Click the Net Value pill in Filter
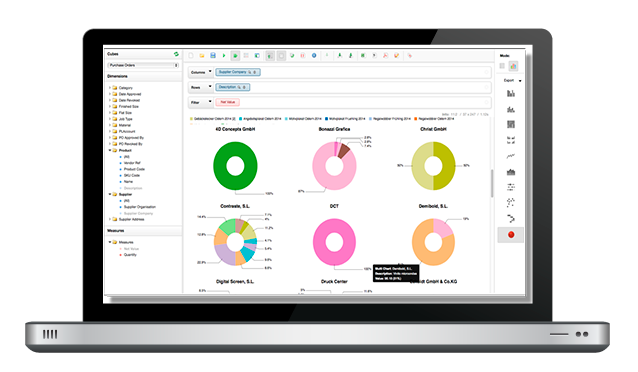Viewport: 638px width, 372px height. [x=227, y=102]
